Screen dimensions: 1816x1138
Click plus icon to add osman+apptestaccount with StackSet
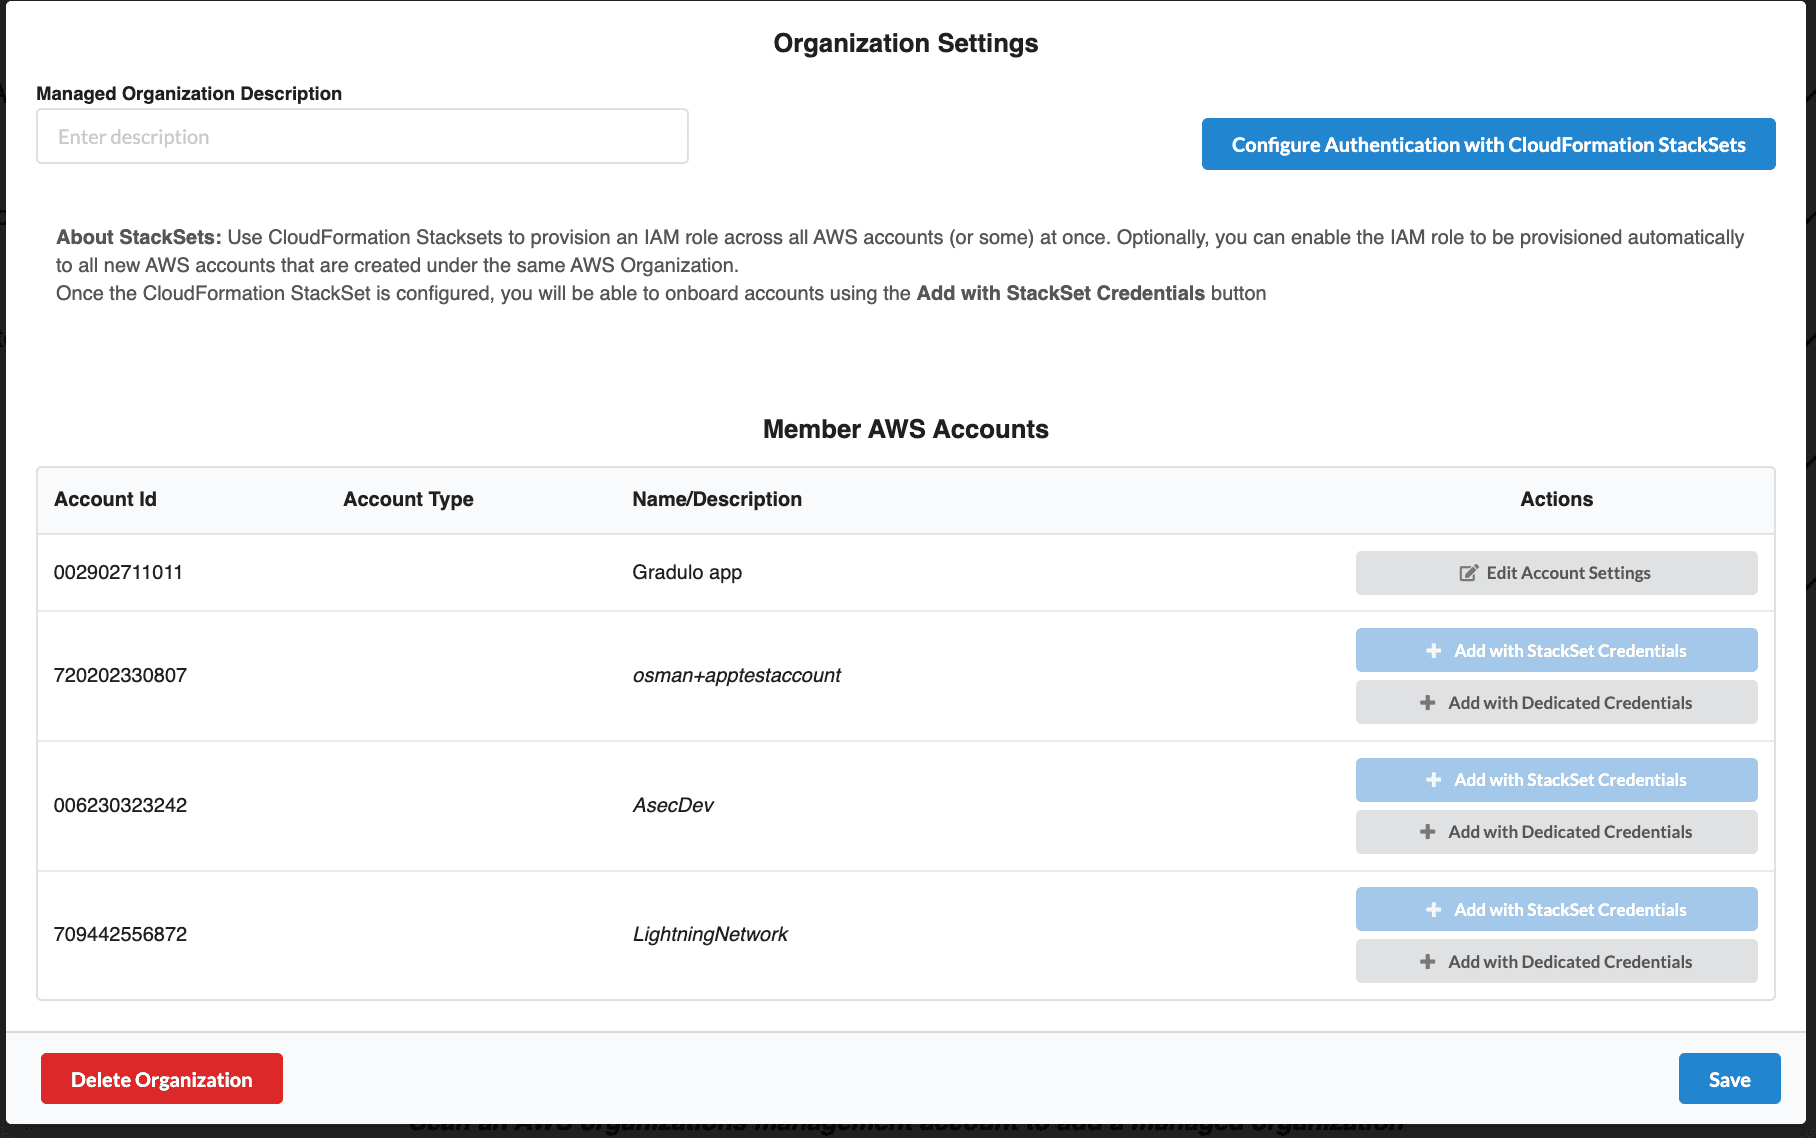coord(1433,649)
